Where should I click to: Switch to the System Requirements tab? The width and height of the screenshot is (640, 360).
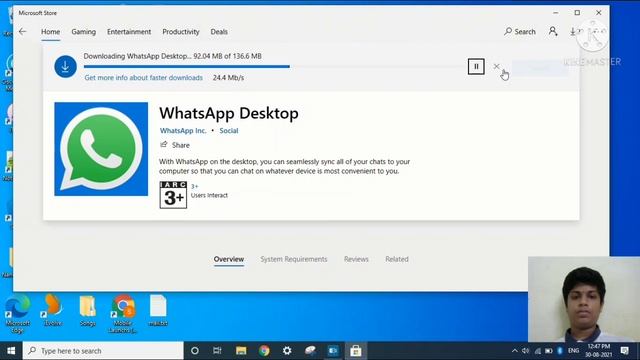coord(294,259)
